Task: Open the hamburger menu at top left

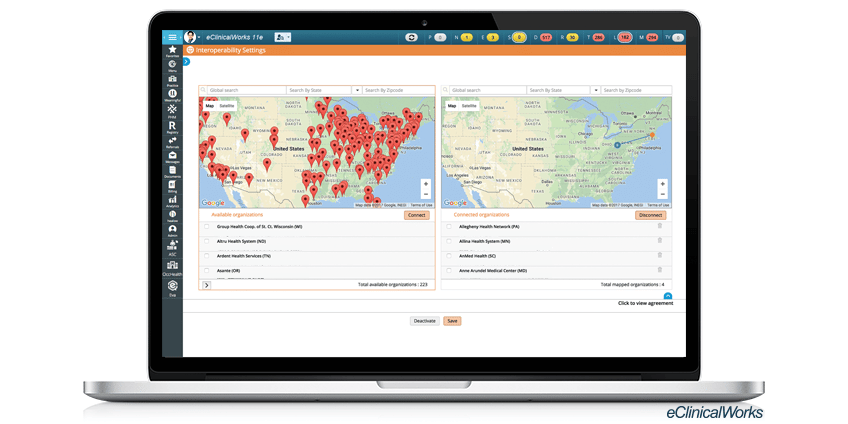Action: point(172,37)
